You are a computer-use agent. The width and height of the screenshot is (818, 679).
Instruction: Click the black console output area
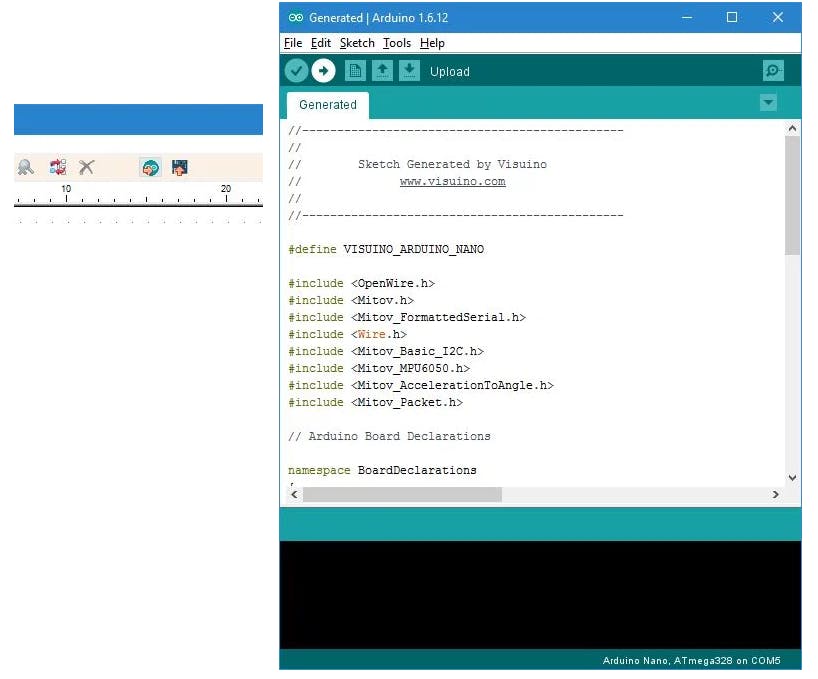(540, 595)
